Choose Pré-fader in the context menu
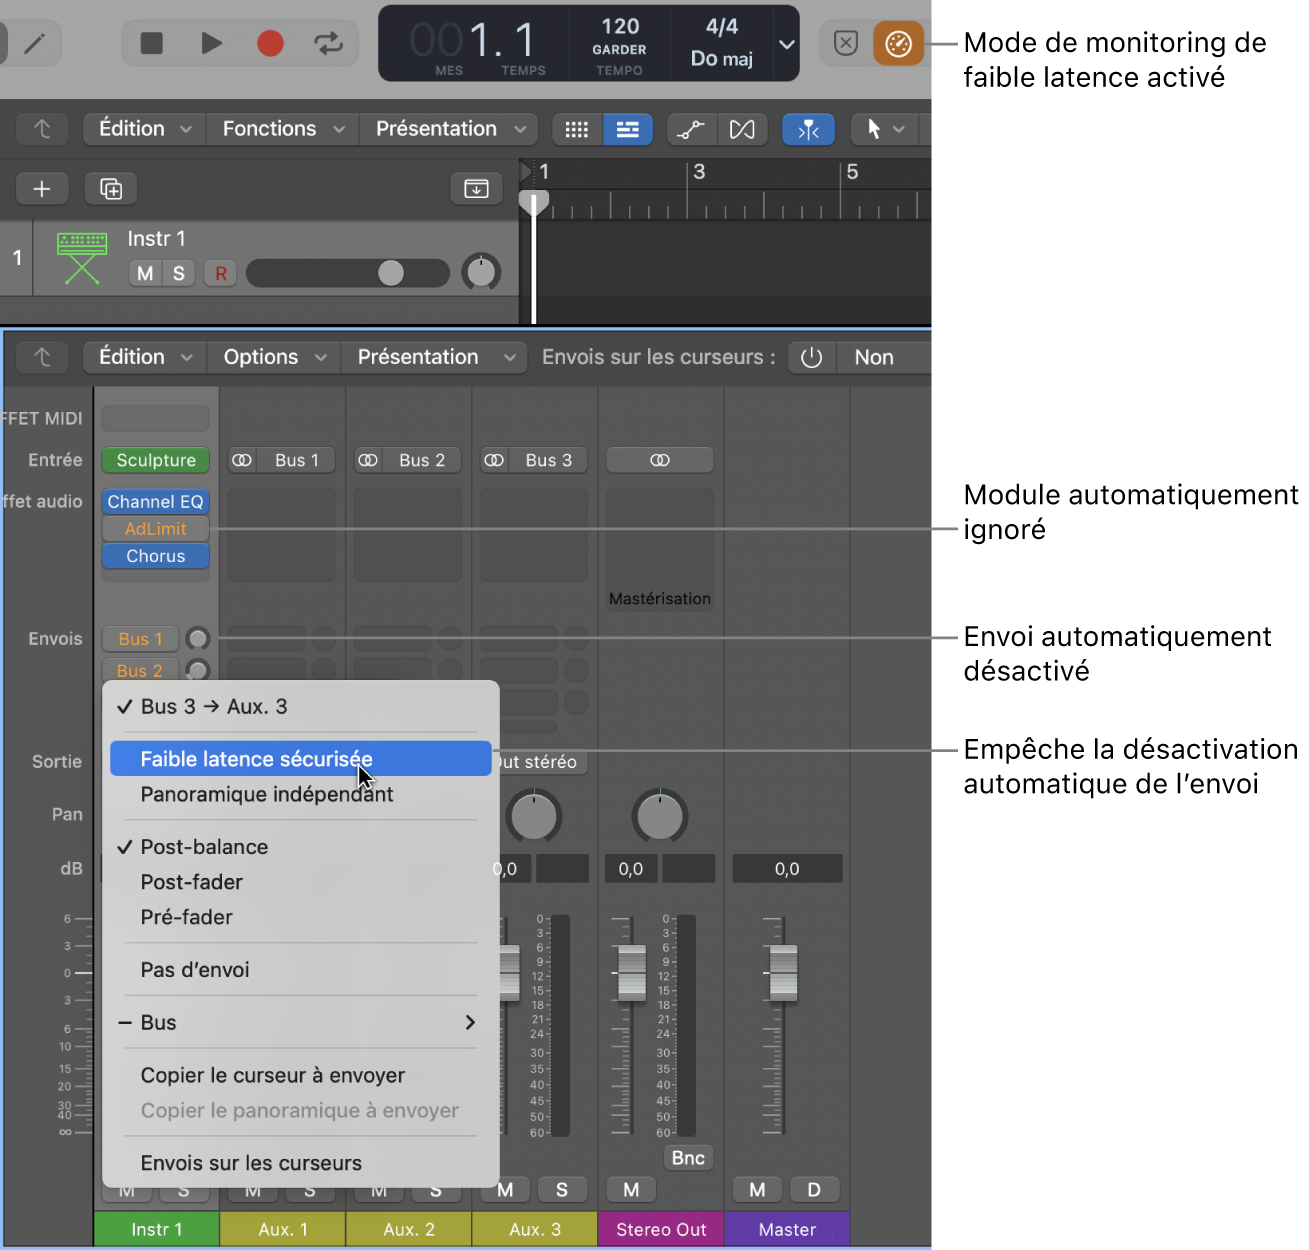Screen dimensions: 1309x1250 point(187,917)
